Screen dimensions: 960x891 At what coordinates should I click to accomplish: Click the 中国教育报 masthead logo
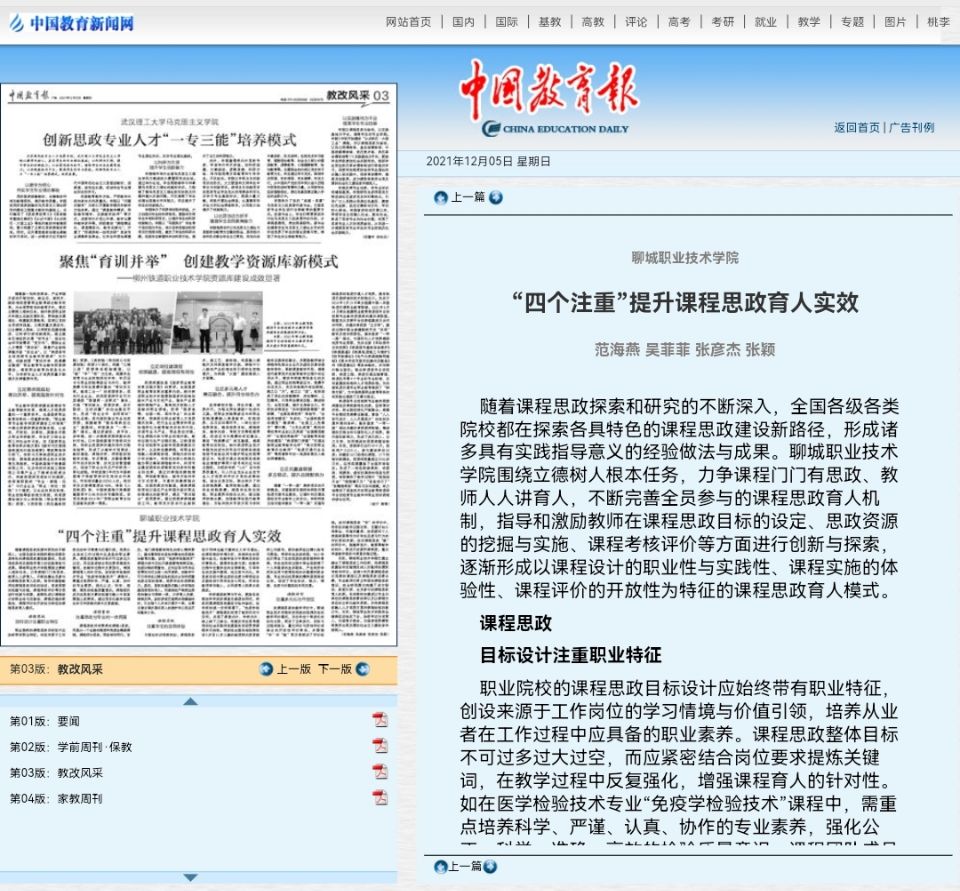click(x=548, y=95)
